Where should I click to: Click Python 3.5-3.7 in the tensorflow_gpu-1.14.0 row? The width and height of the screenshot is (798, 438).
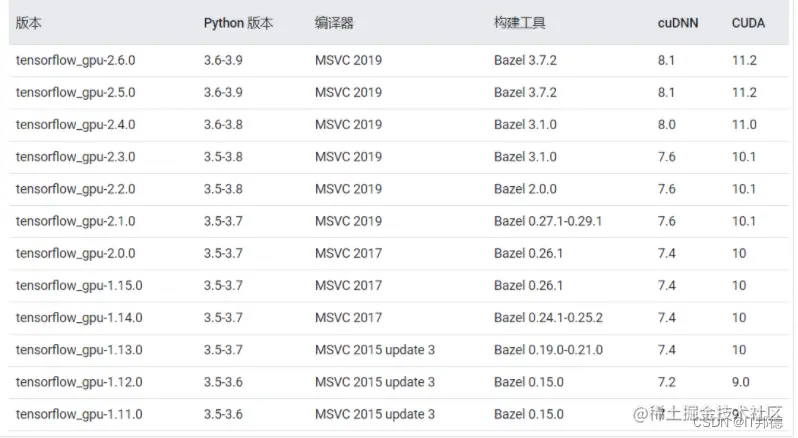223,318
